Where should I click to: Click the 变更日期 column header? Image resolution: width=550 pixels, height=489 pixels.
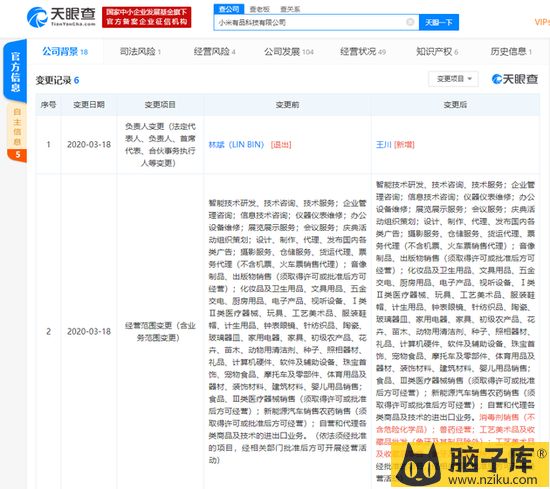pyautogui.click(x=89, y=105)
